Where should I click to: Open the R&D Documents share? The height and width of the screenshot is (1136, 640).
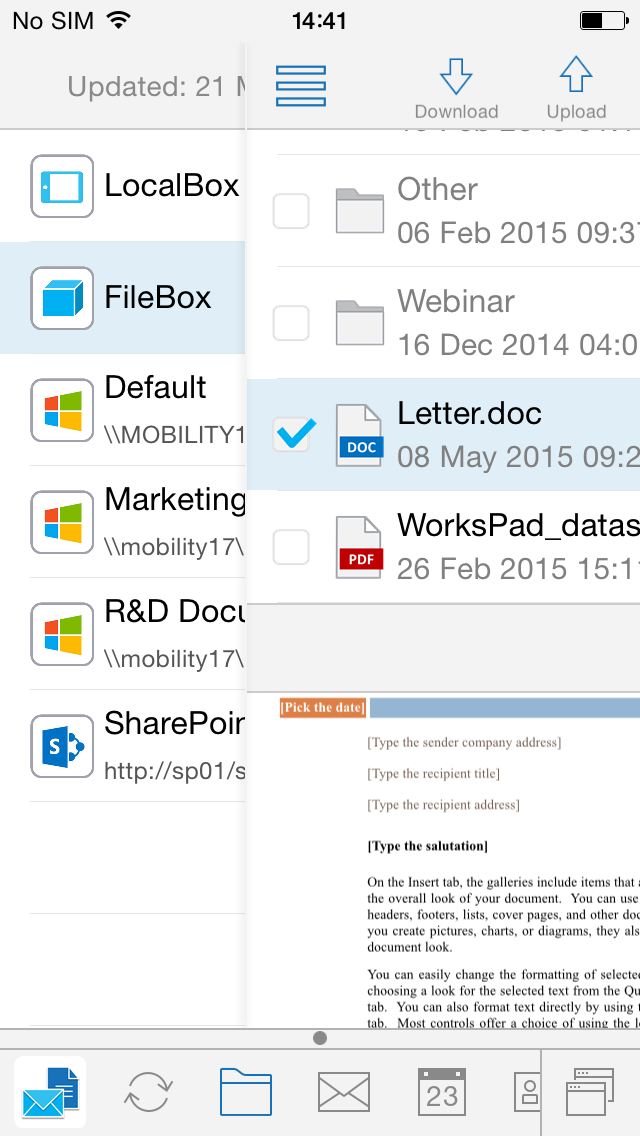click(123, 633)
